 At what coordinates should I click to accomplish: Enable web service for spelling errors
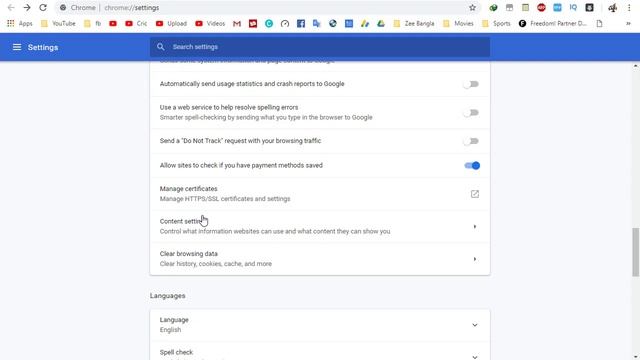[471, 113]
